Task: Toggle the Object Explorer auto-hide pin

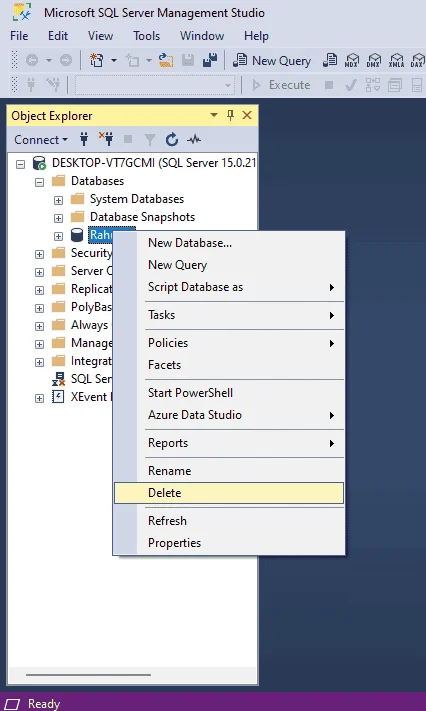Action: [230, 116]
